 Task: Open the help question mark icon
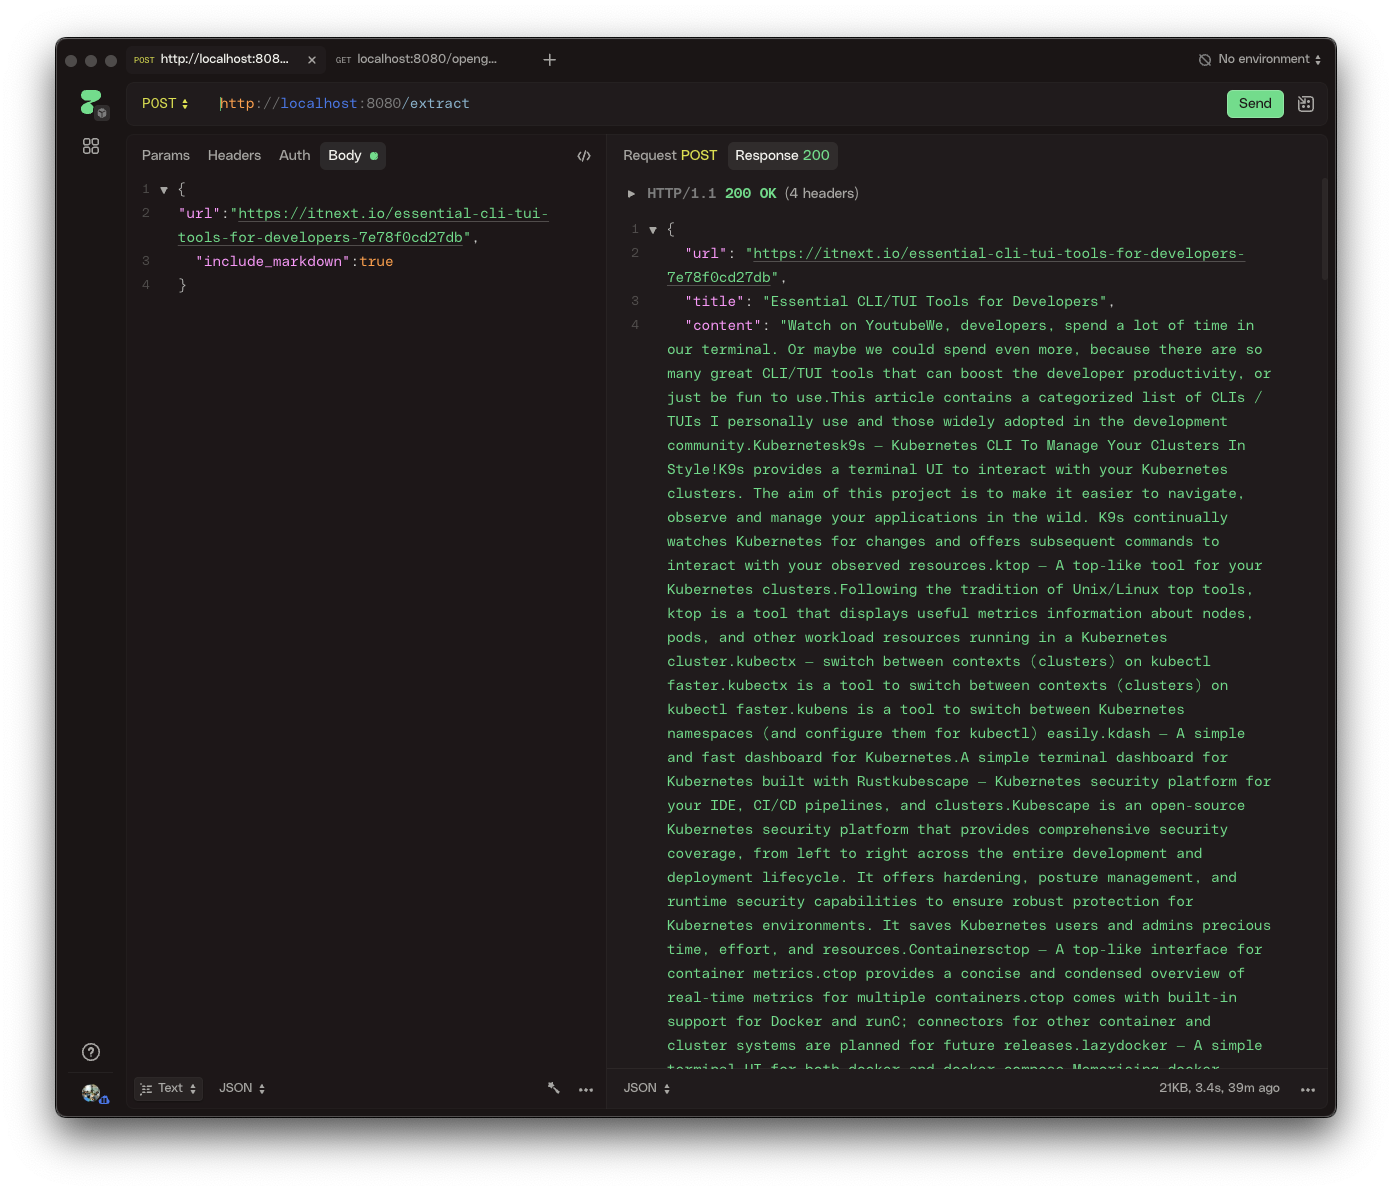[x=91, y=1052]
